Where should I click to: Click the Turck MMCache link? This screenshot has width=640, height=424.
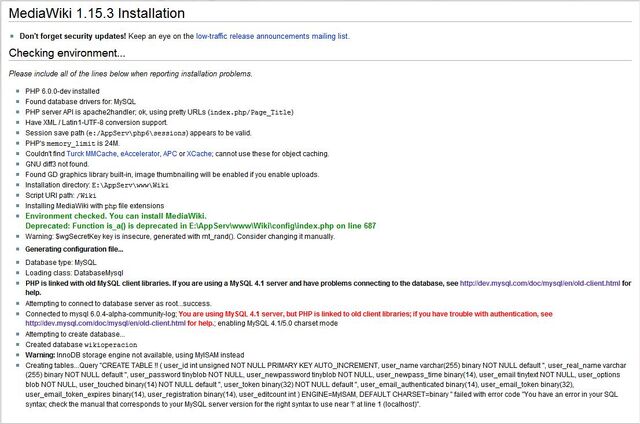tap(91, 154)
